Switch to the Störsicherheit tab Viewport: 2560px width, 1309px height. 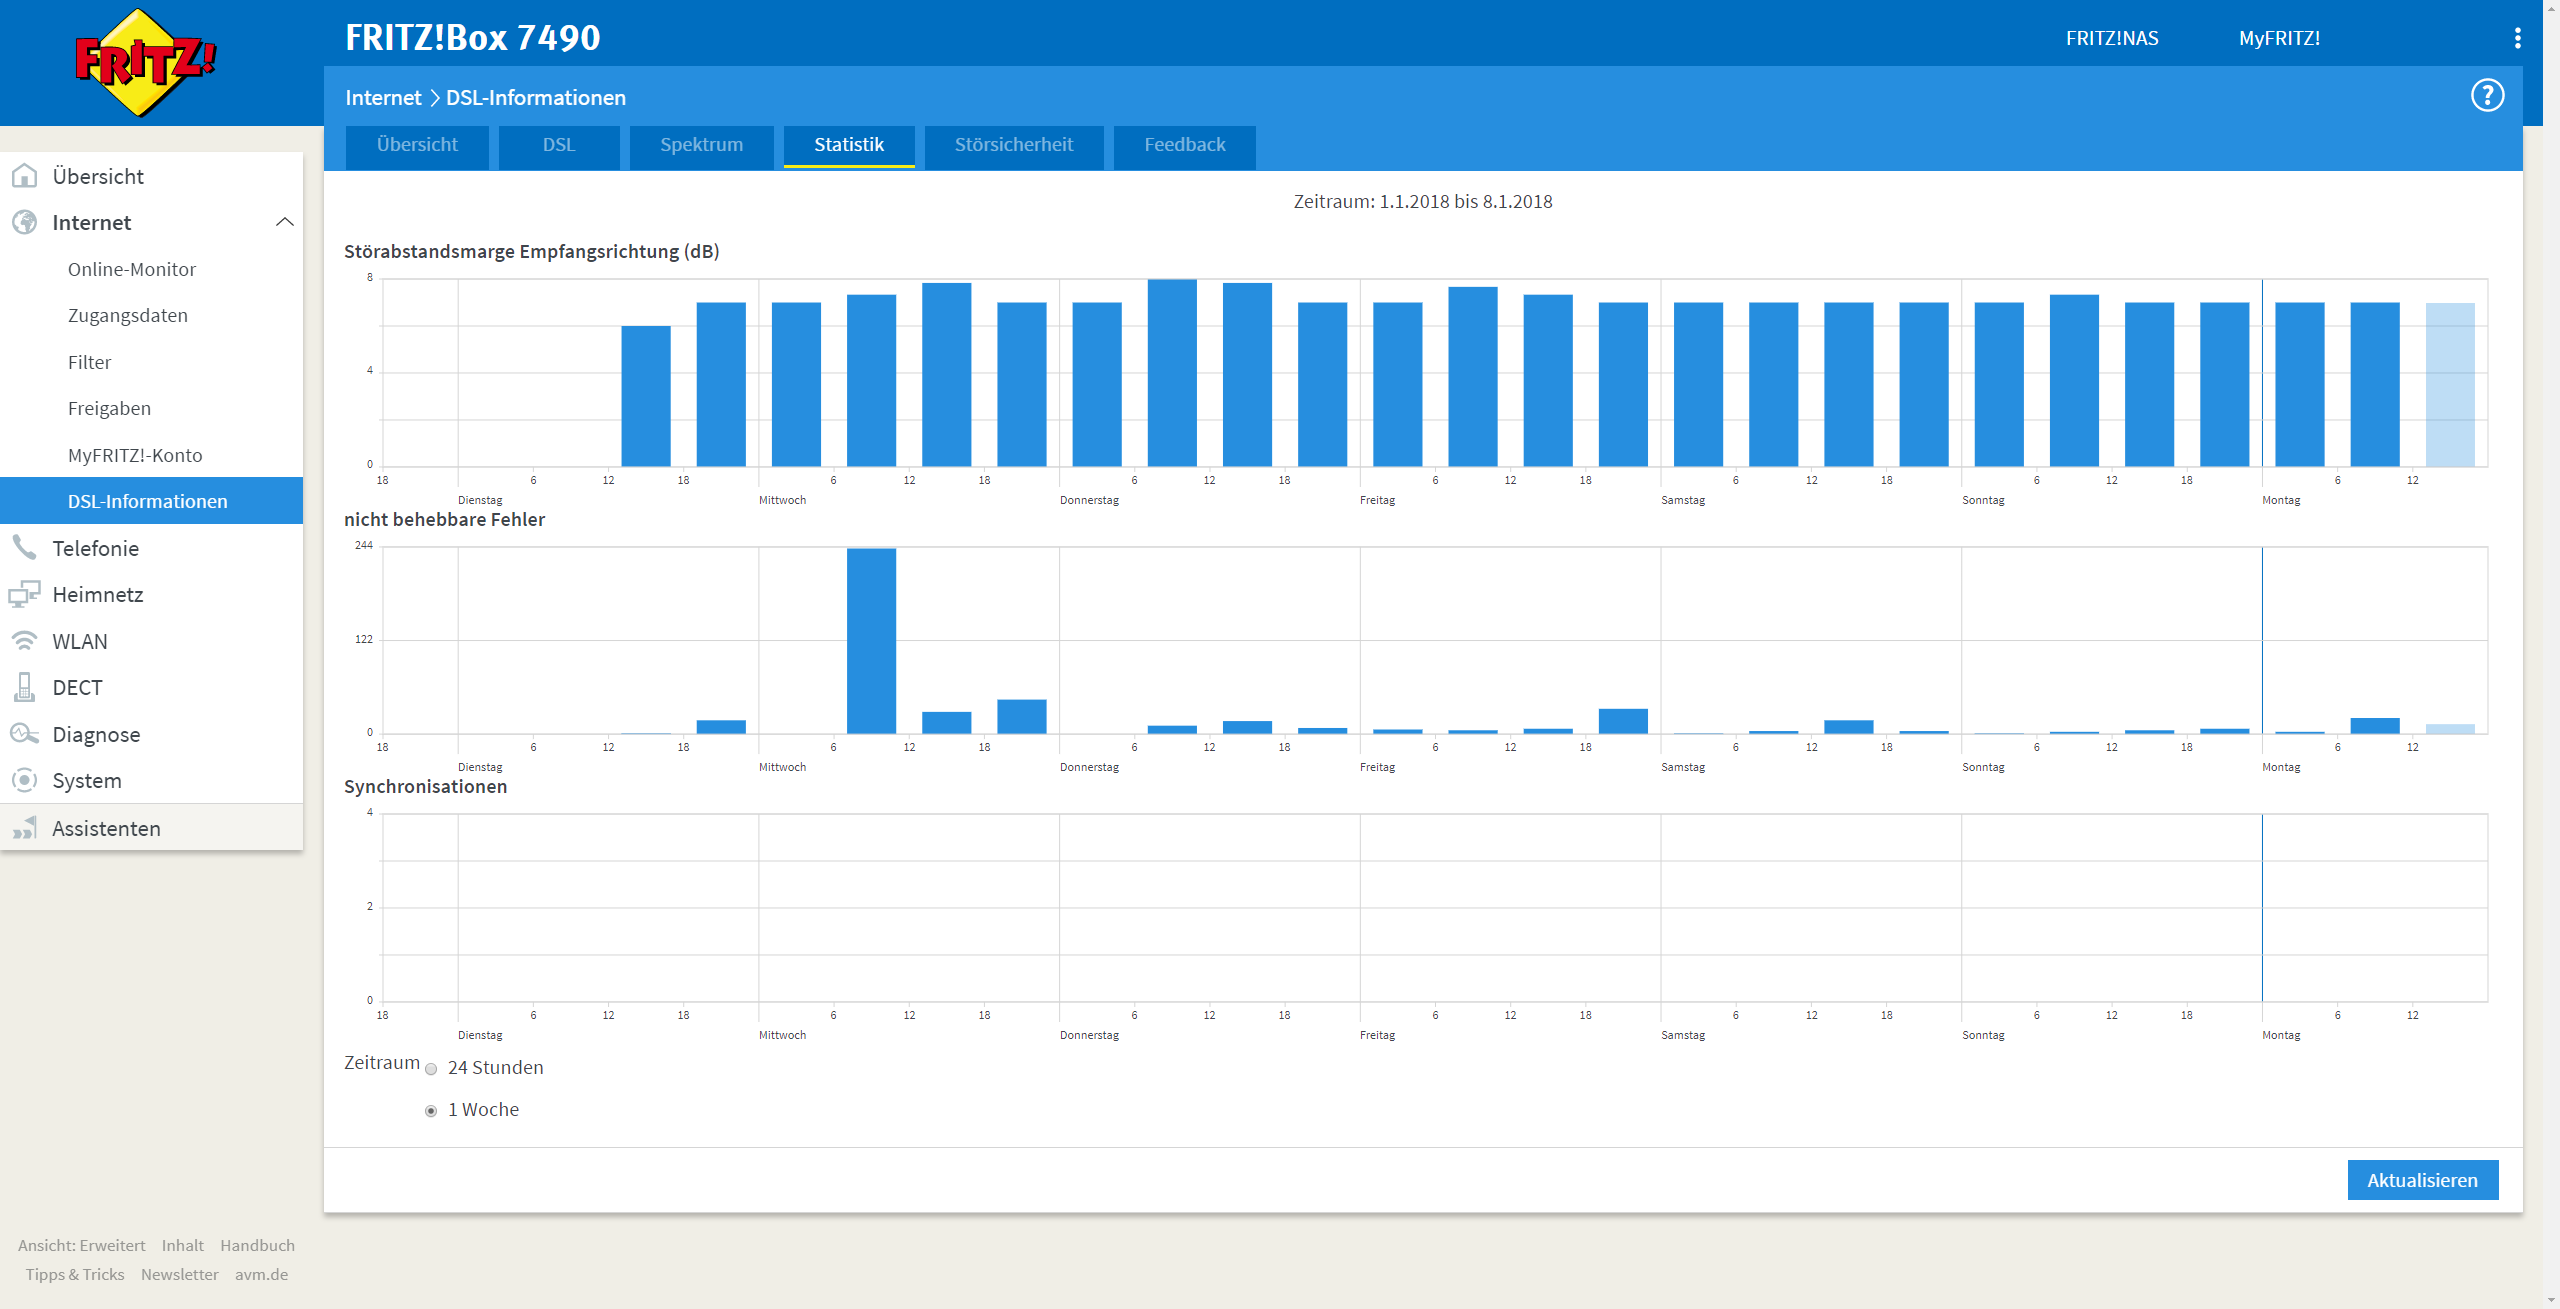(x=1013, y=145)
